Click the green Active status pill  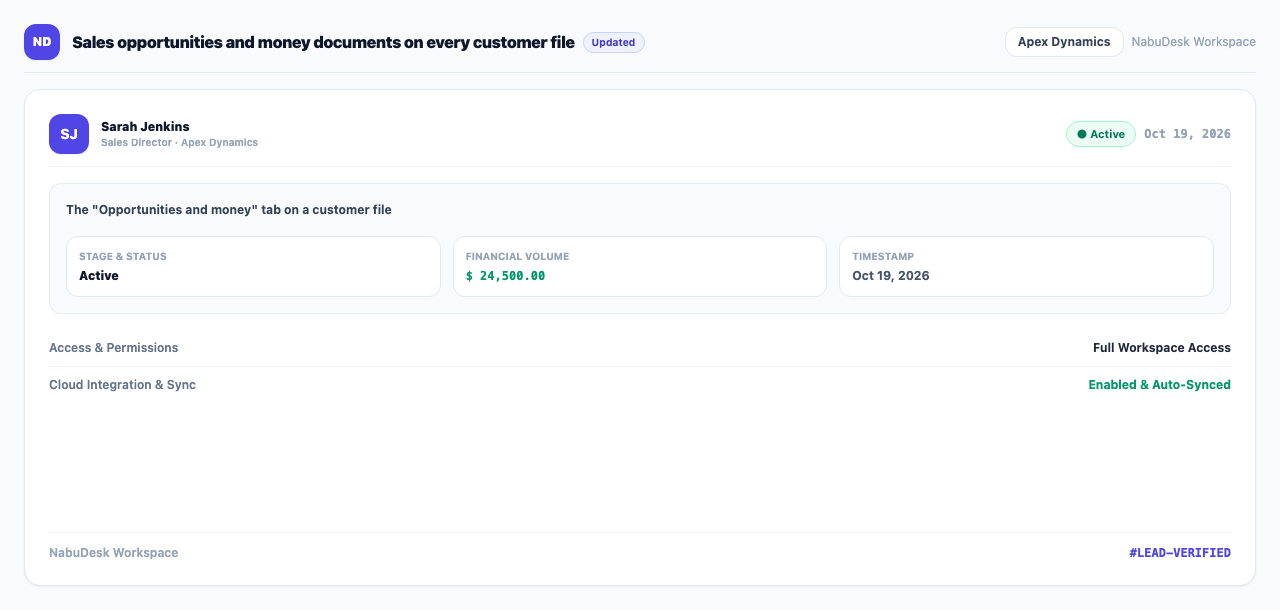[x=1100, y=134]
